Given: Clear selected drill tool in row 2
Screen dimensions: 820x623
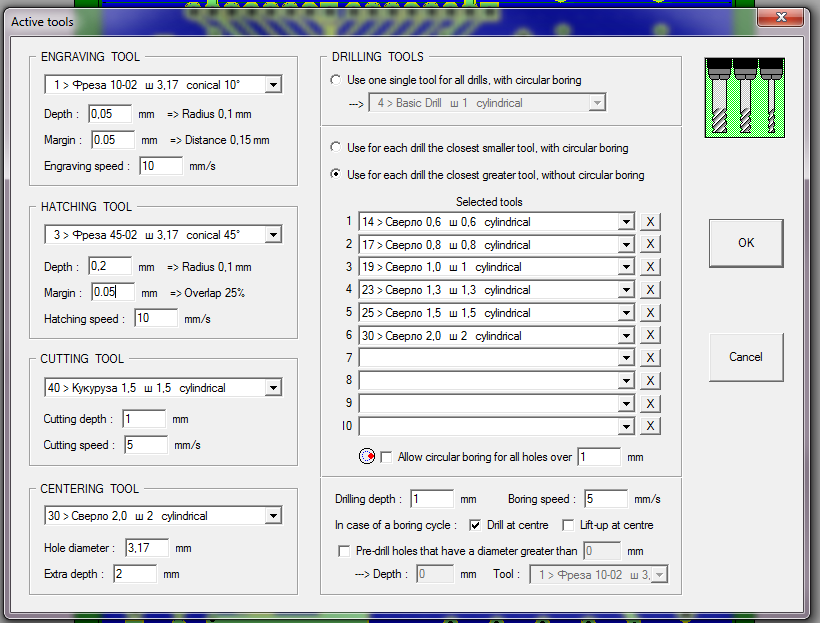Looking at the screenshot, I should 650,244.
